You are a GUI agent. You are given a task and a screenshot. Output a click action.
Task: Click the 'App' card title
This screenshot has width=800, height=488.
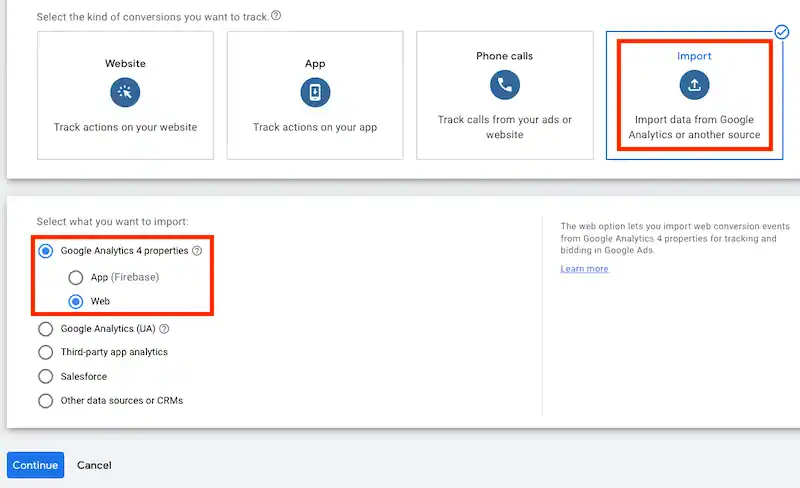coord(315,63)
